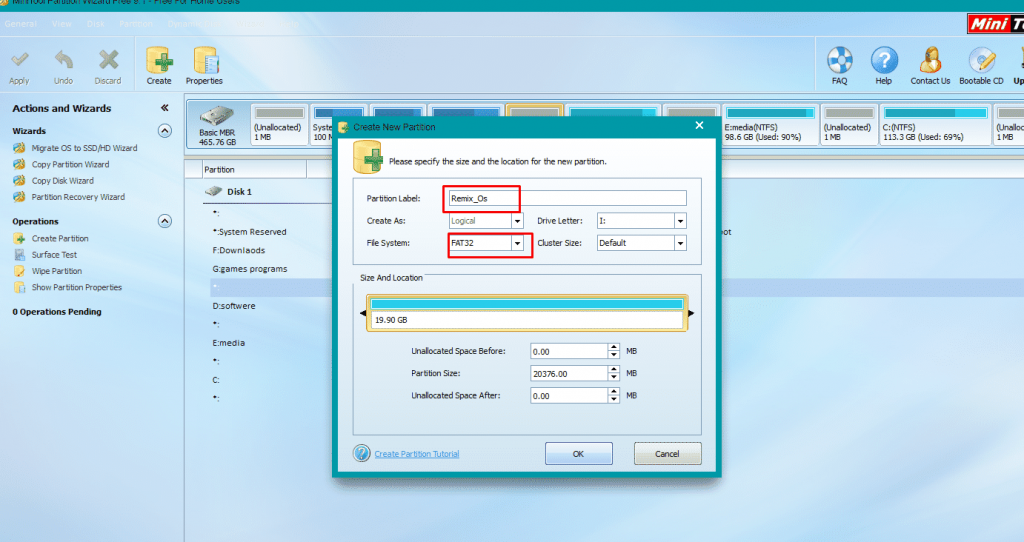Viewport: 1024px width, 542px height.
Task: Select the E:media(NTFS) block in disk map
Action: 769,124
